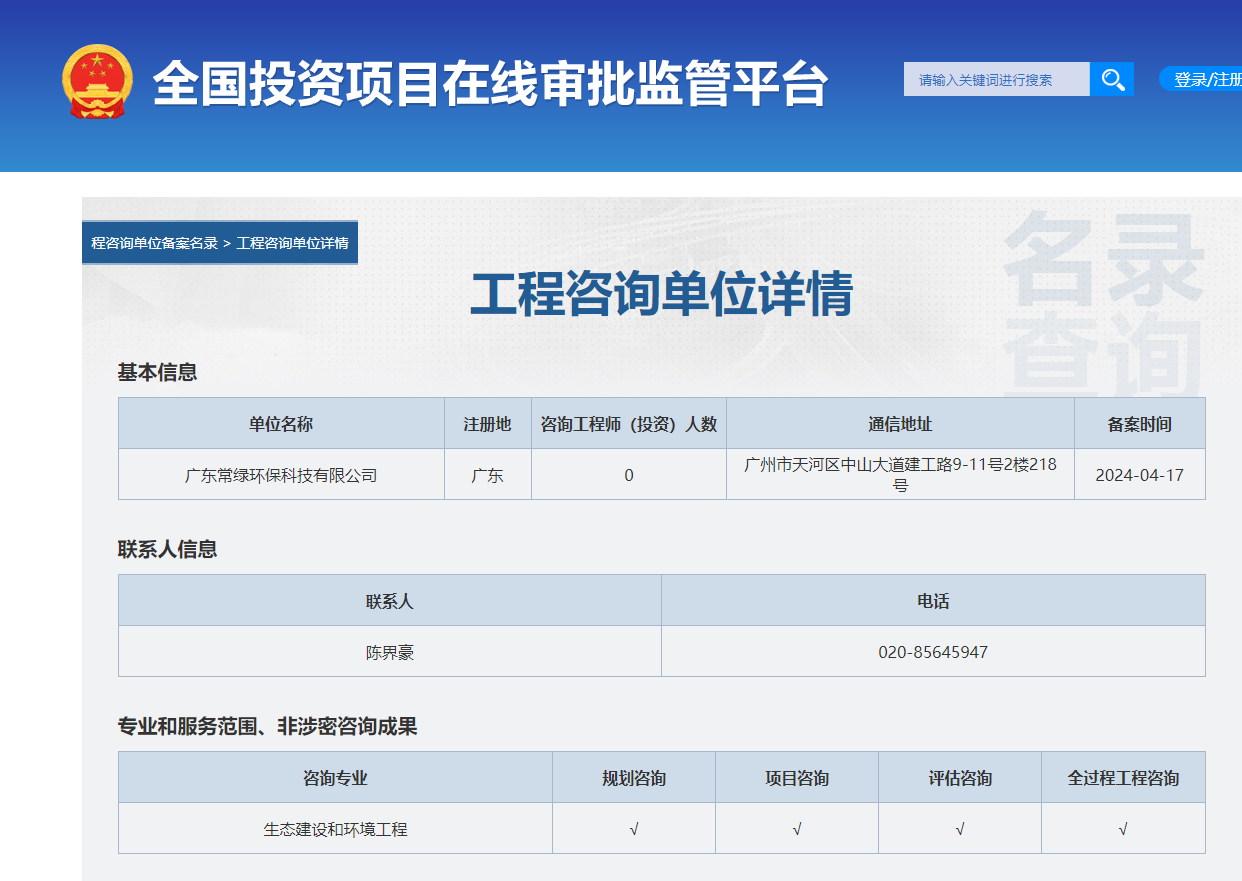Click the checkmark under 项目咨询

tap(797, 829)
